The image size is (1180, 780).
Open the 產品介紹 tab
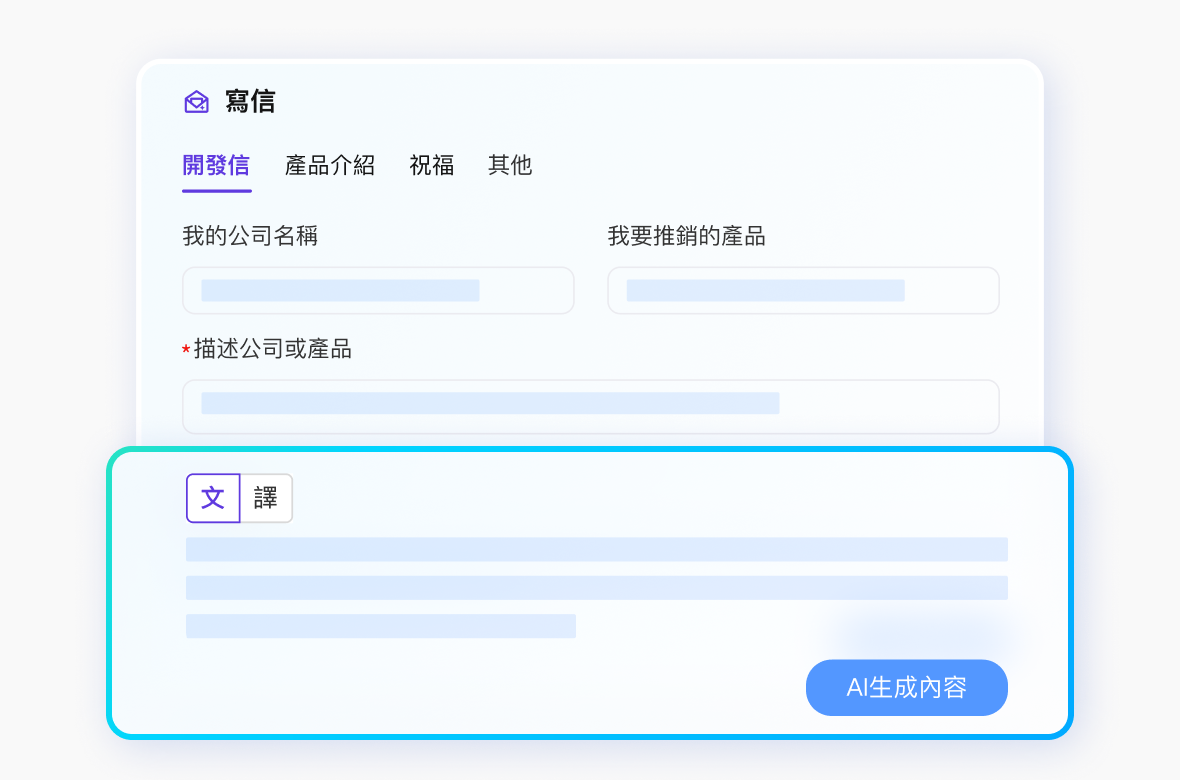coord(331,165)
